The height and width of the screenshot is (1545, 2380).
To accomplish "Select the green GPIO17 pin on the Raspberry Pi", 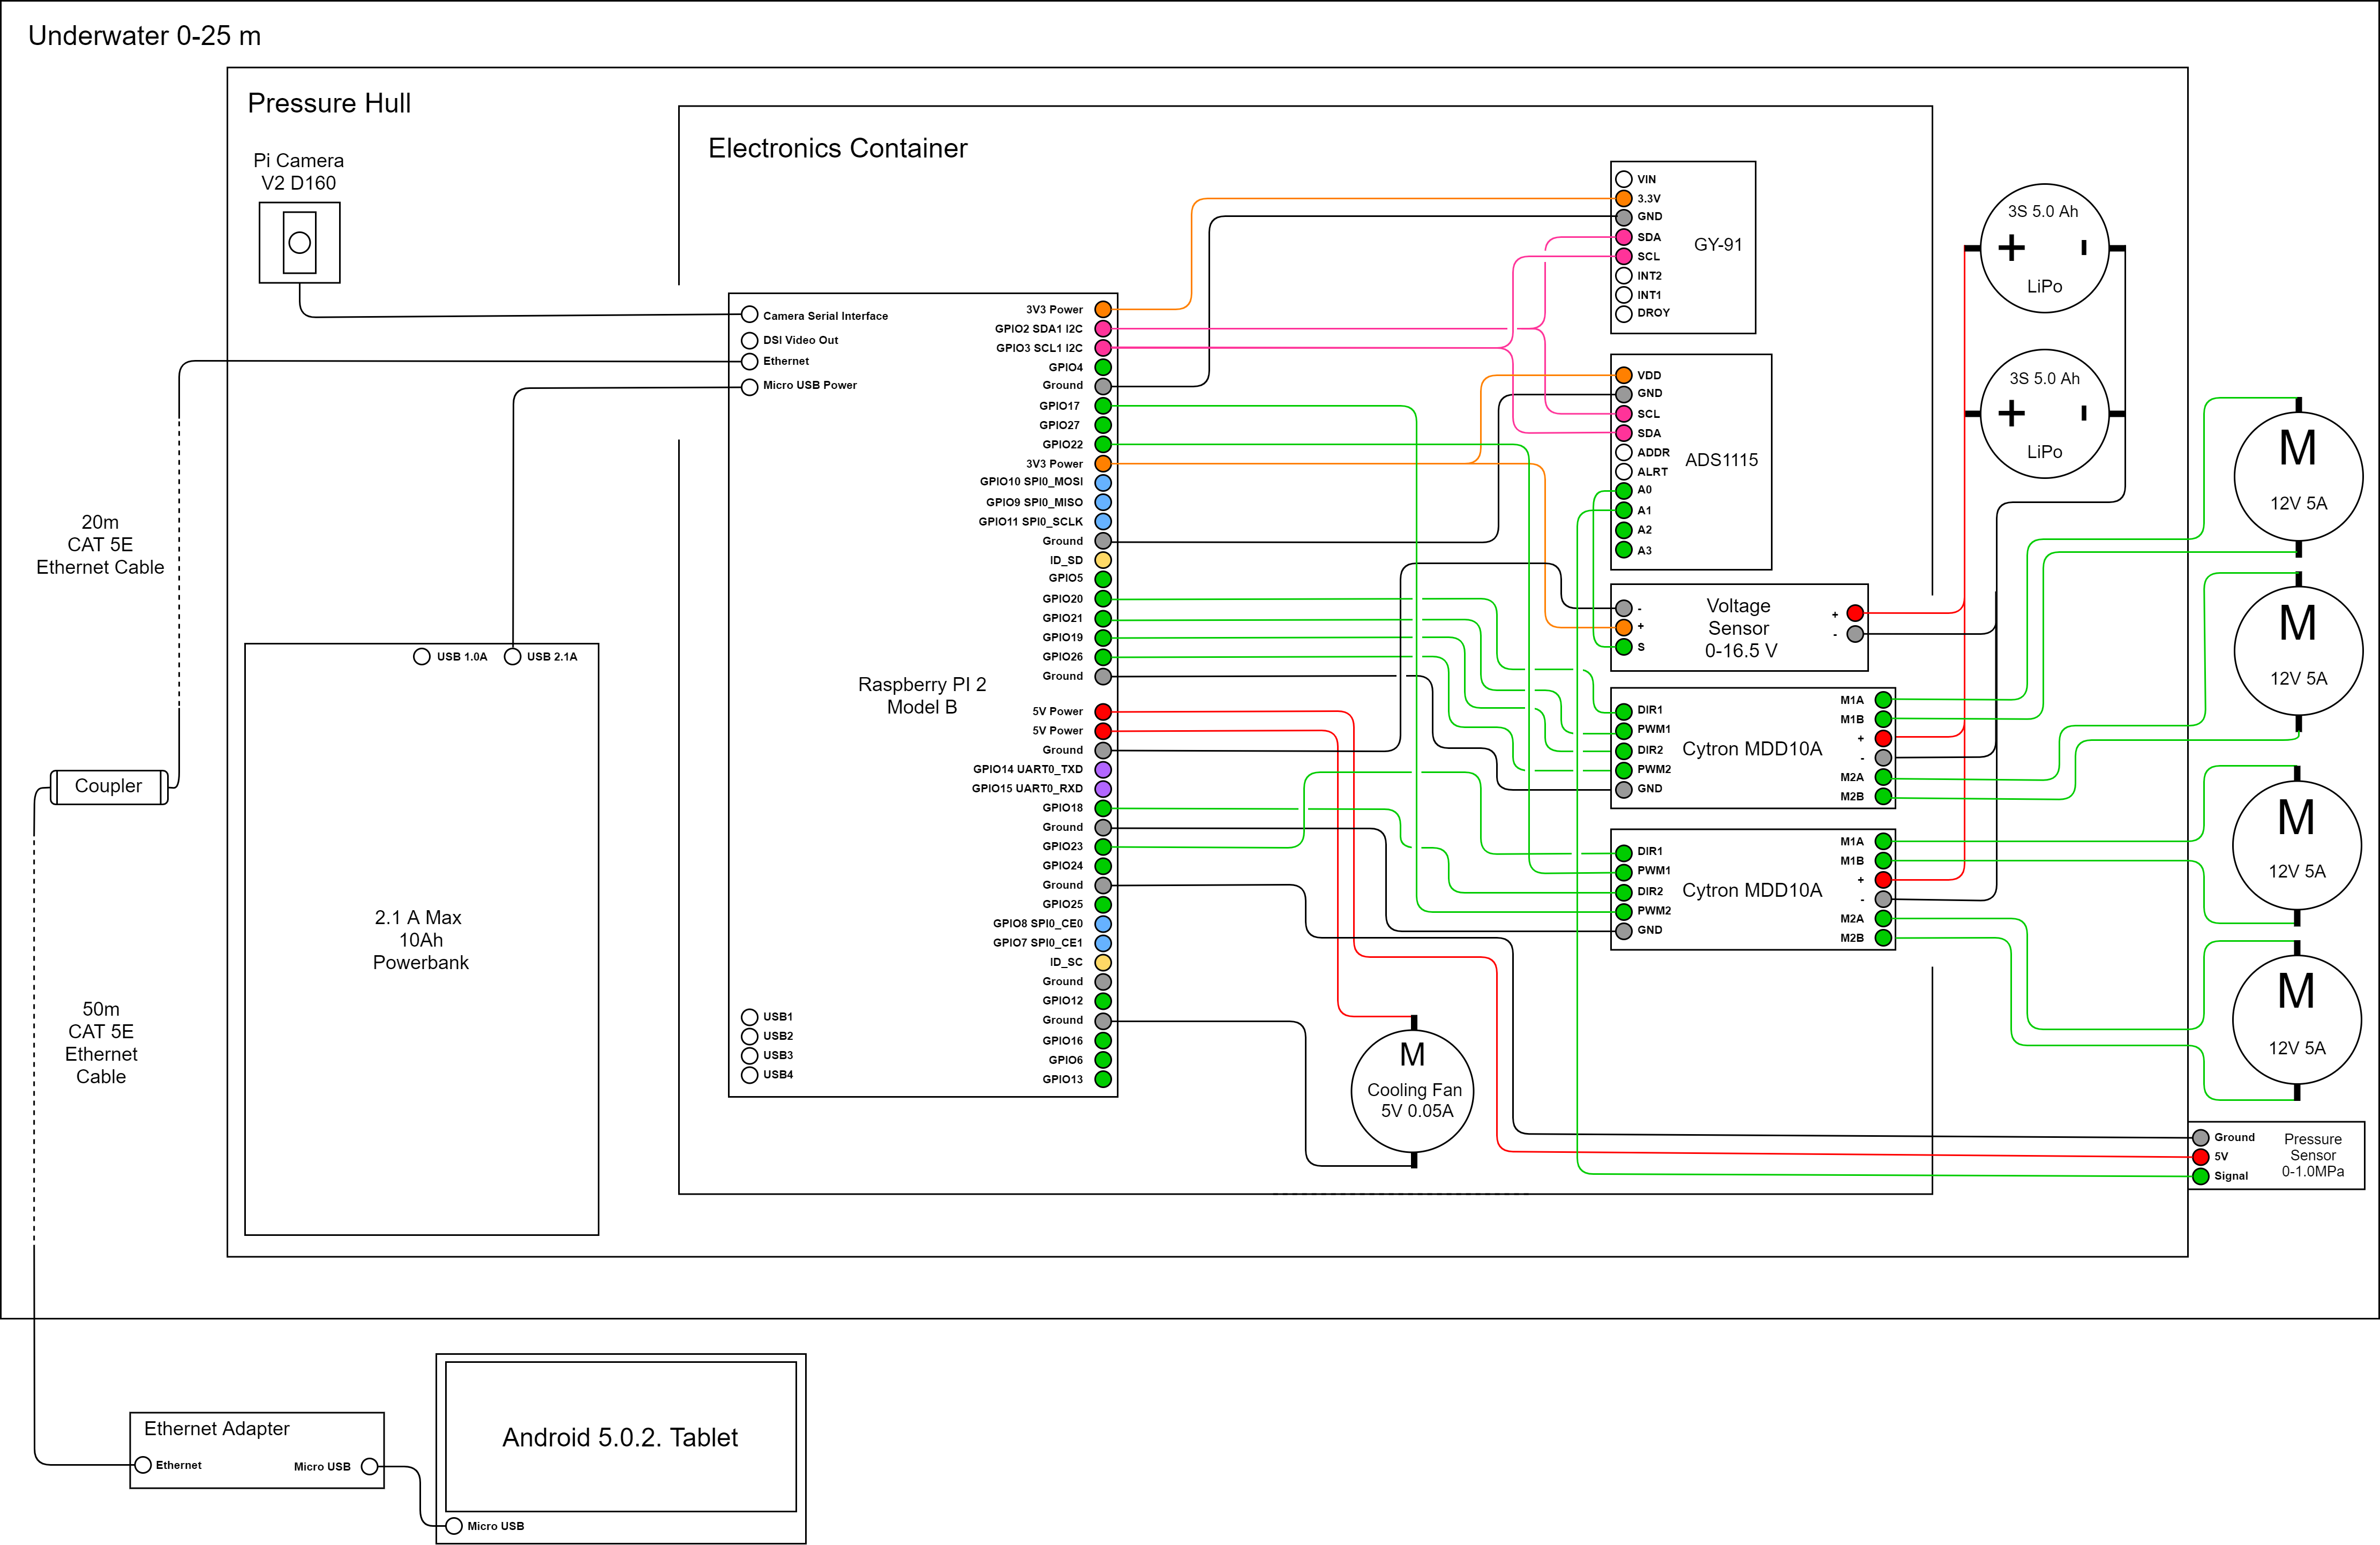I will [x=1103, y=406].
